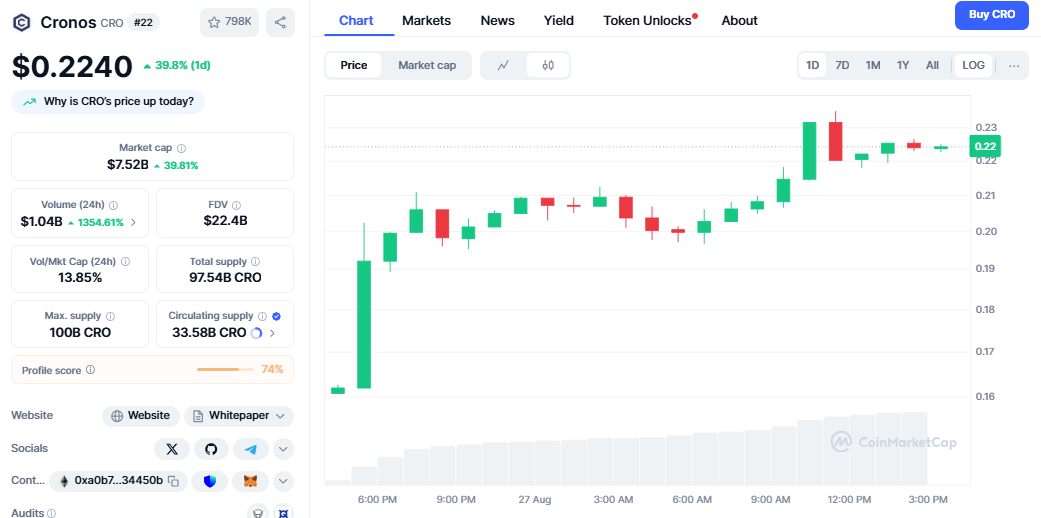Click the Volume (24h) info icon
Image resolution: width=1041 pixels, height=518 pixels.
114,205
